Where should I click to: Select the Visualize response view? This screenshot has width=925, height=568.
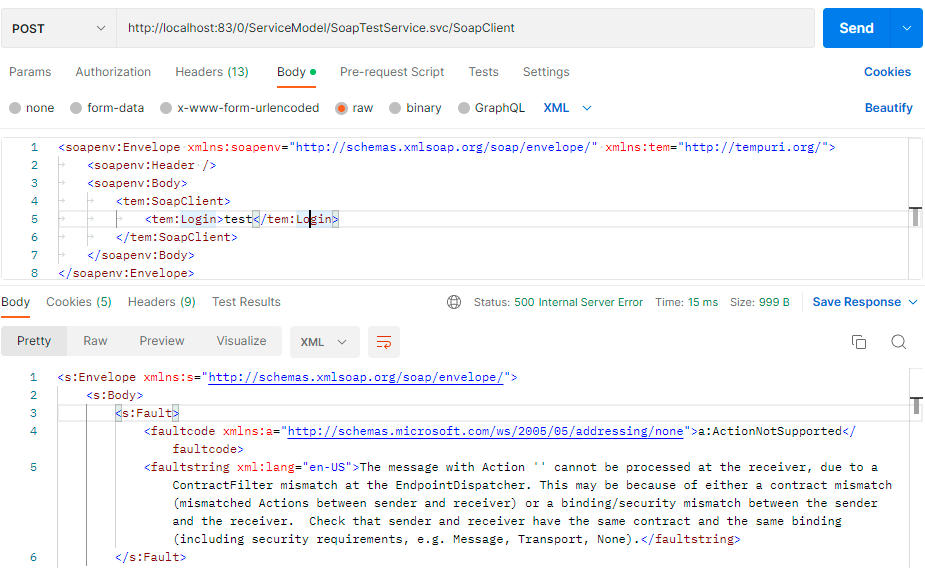pyautogui.click(x=241, y=341)
